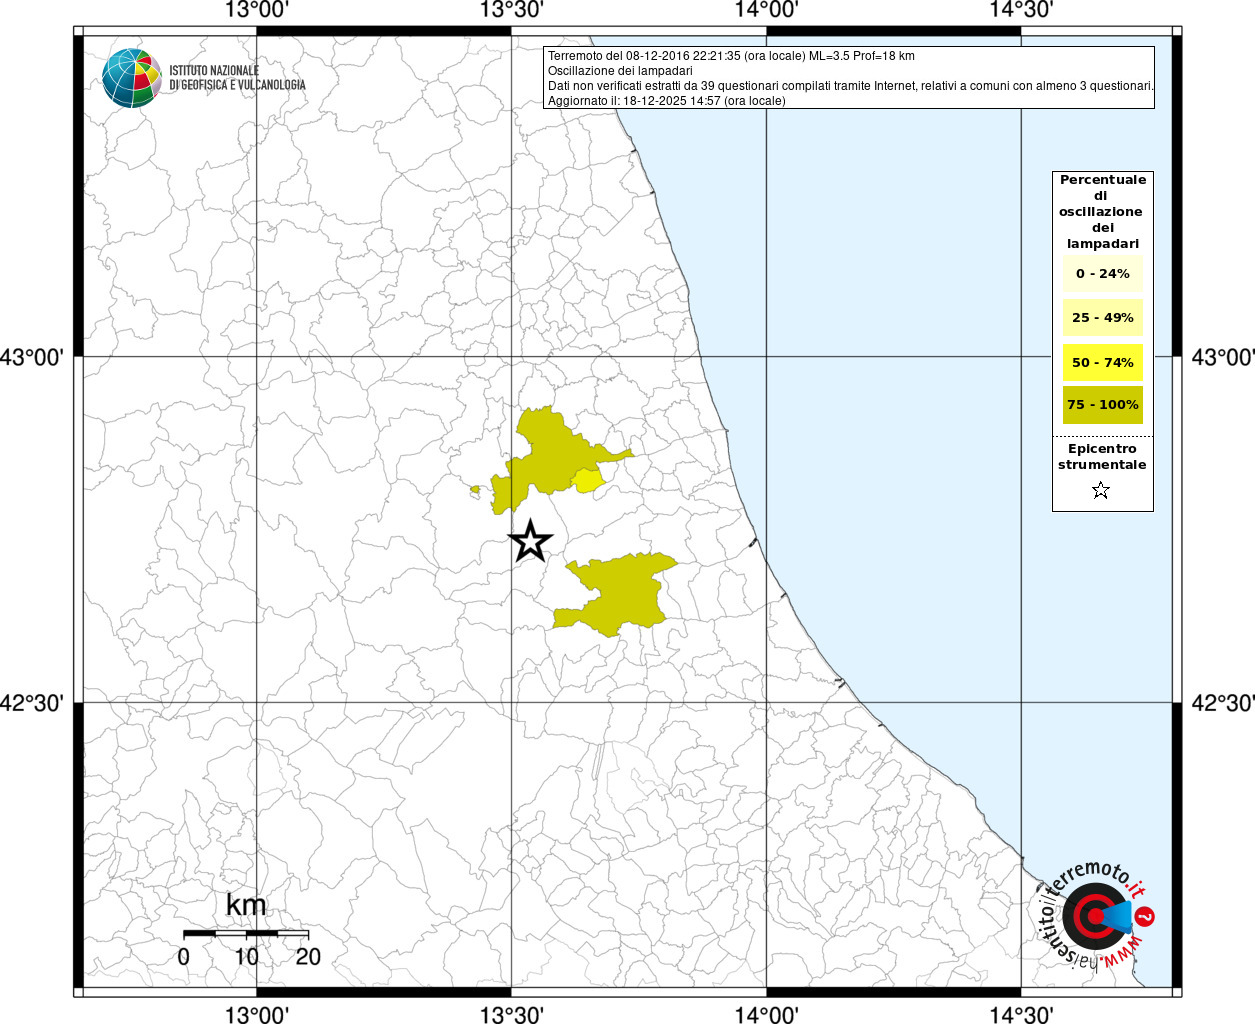
Task: Click the bottom axis label 14°00'
Action: [767, 1014]
